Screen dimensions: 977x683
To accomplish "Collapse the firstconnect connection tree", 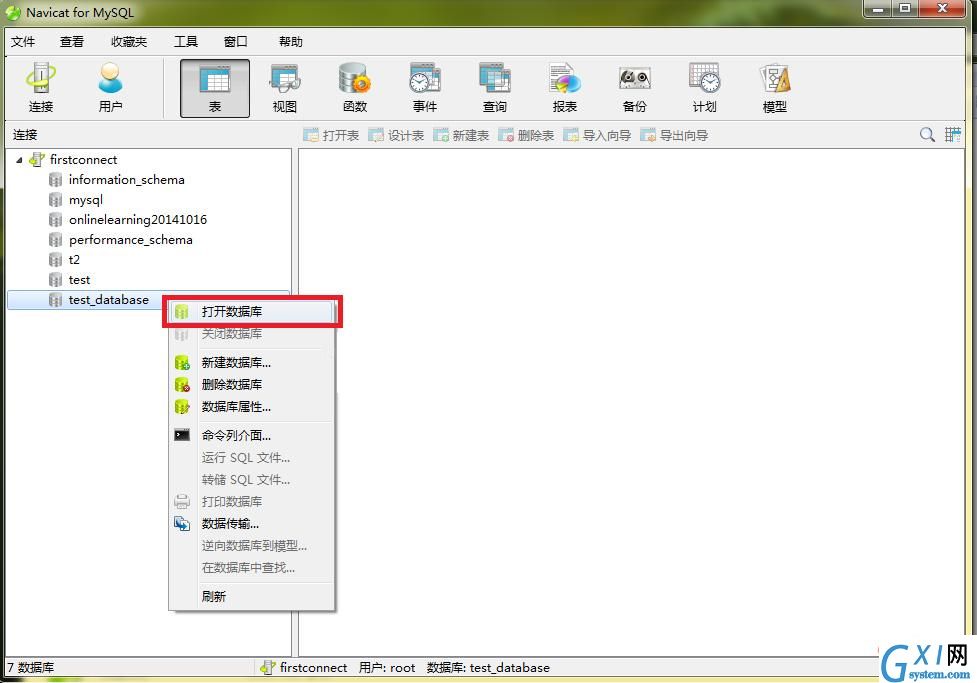I will (19, 160).
